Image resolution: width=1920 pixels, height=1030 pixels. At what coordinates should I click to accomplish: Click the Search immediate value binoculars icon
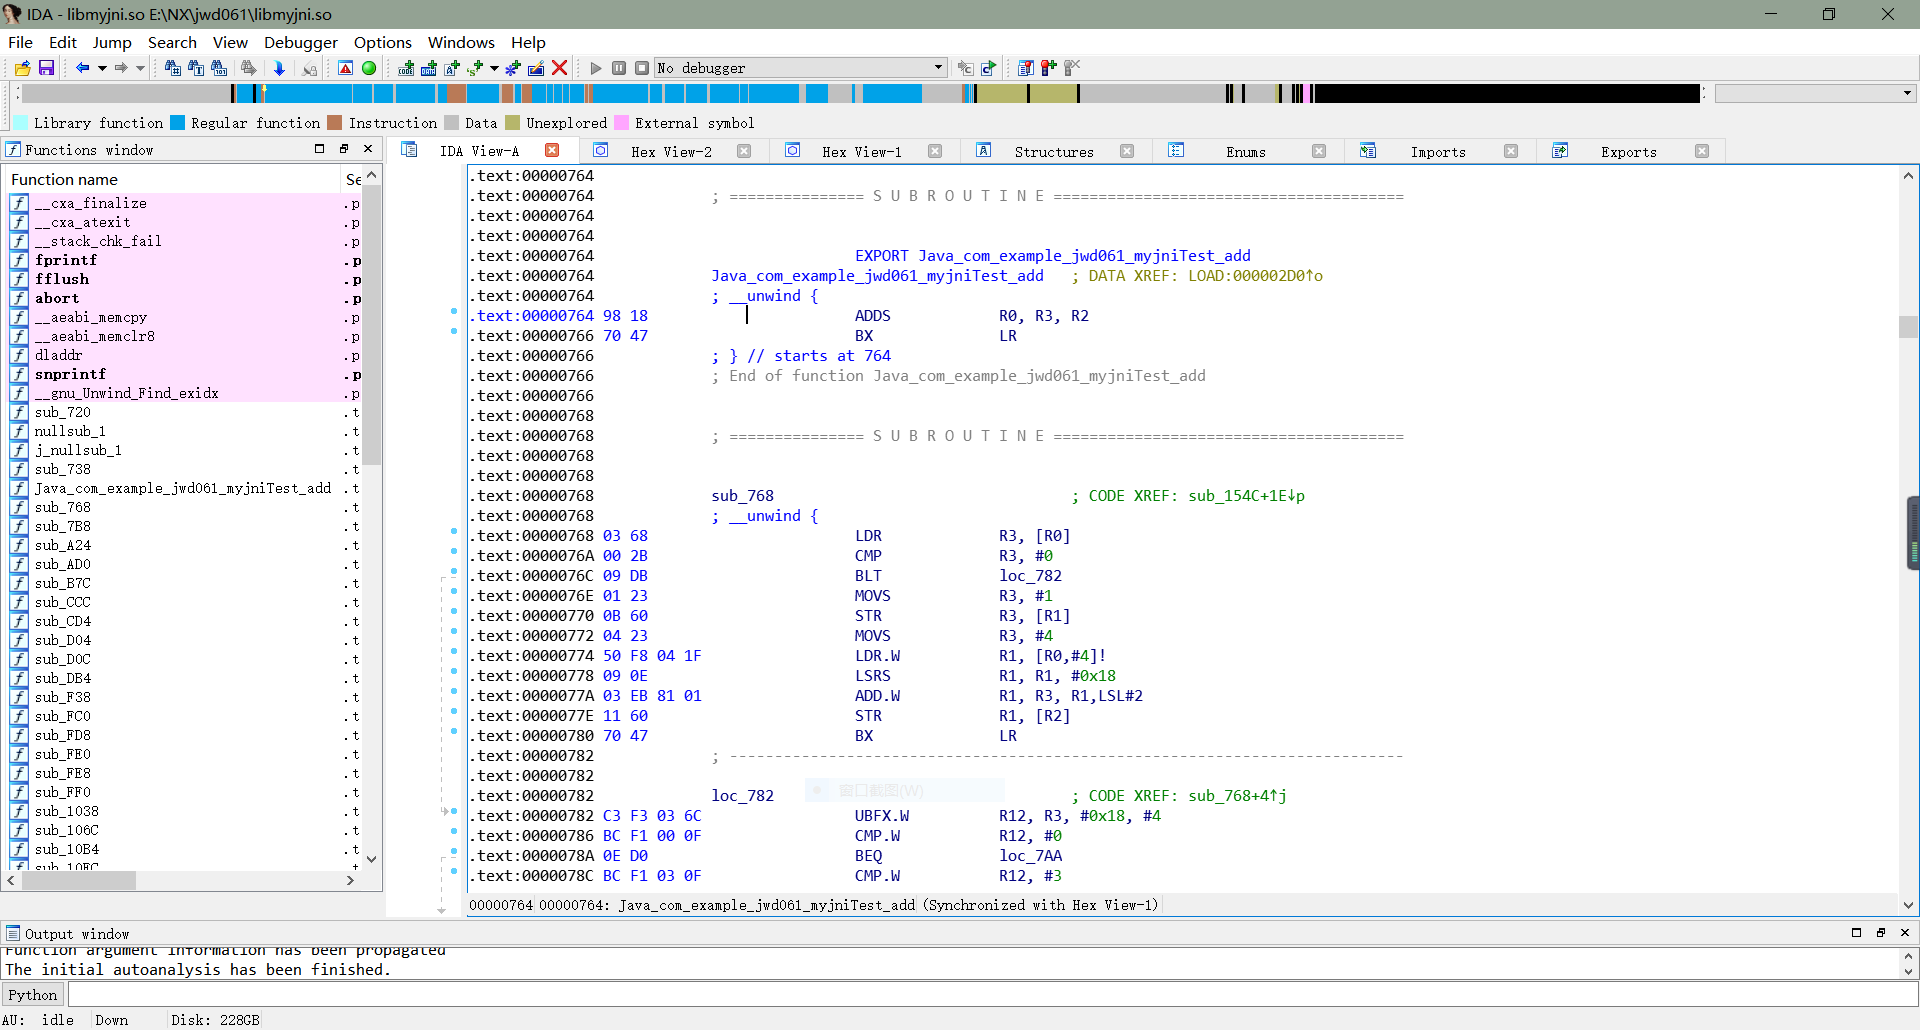[173, 68]
